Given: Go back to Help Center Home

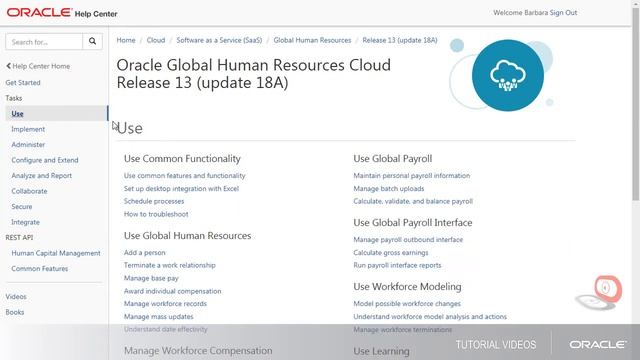Looking at the screenshot, I should (38, 66).
